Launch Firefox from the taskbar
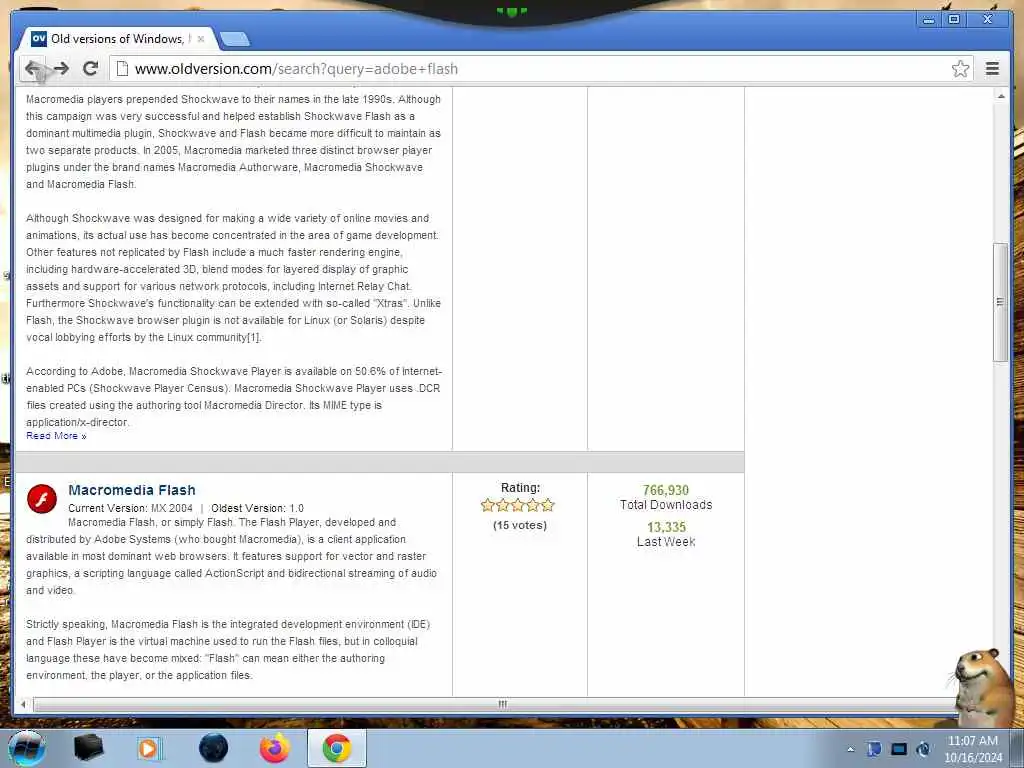1024x768 pixels. point(275,748)
